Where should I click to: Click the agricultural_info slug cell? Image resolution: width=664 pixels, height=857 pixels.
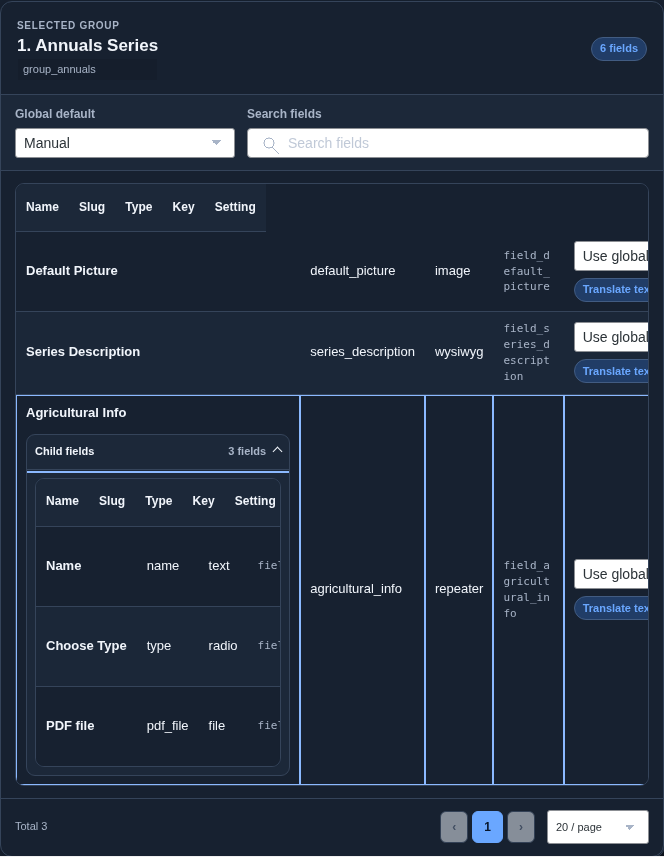click(x=356, y=589)
